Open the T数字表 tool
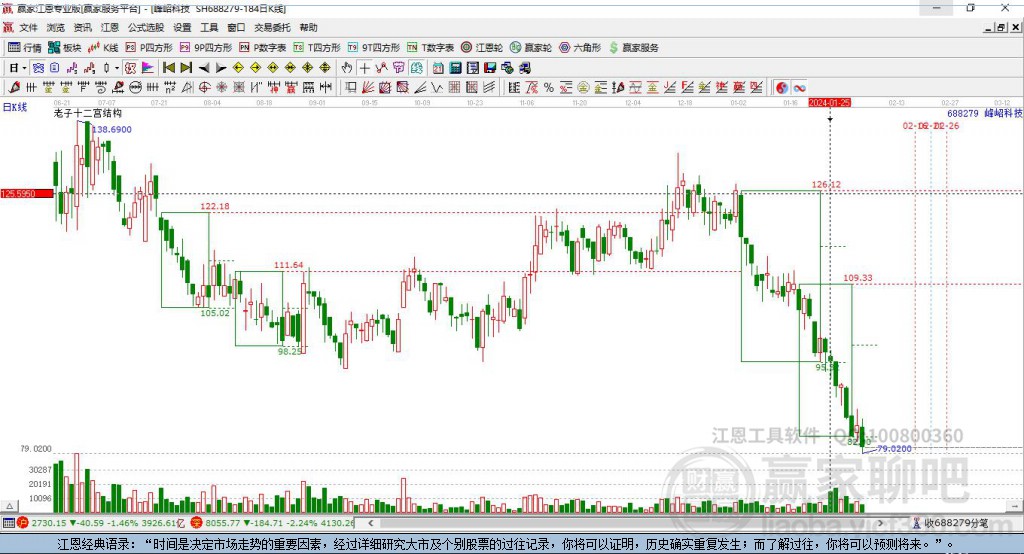 (430, 48)
